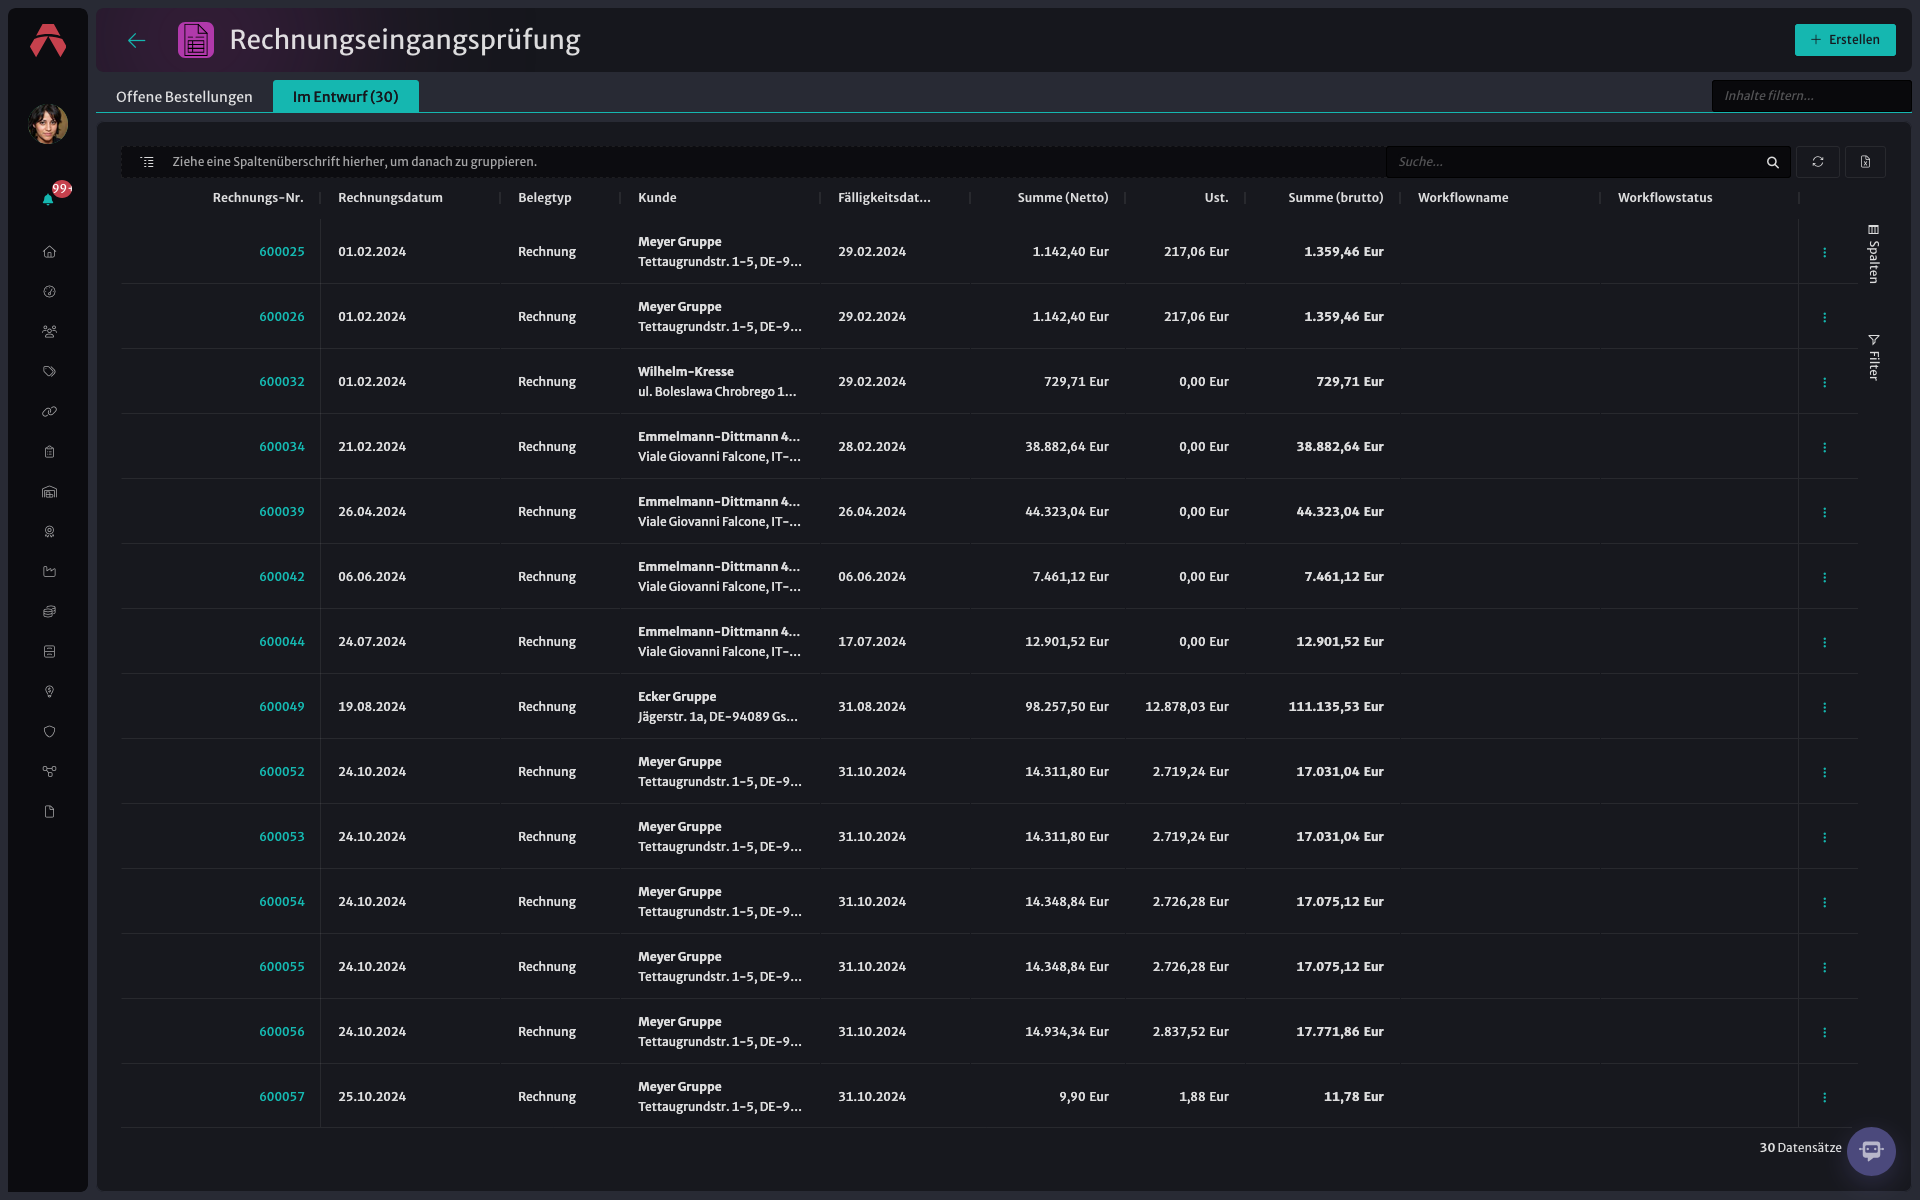This screenshot has width=1920, height=1200.
Task: Open the user profile avatar
Action: (x=48, y=124)
